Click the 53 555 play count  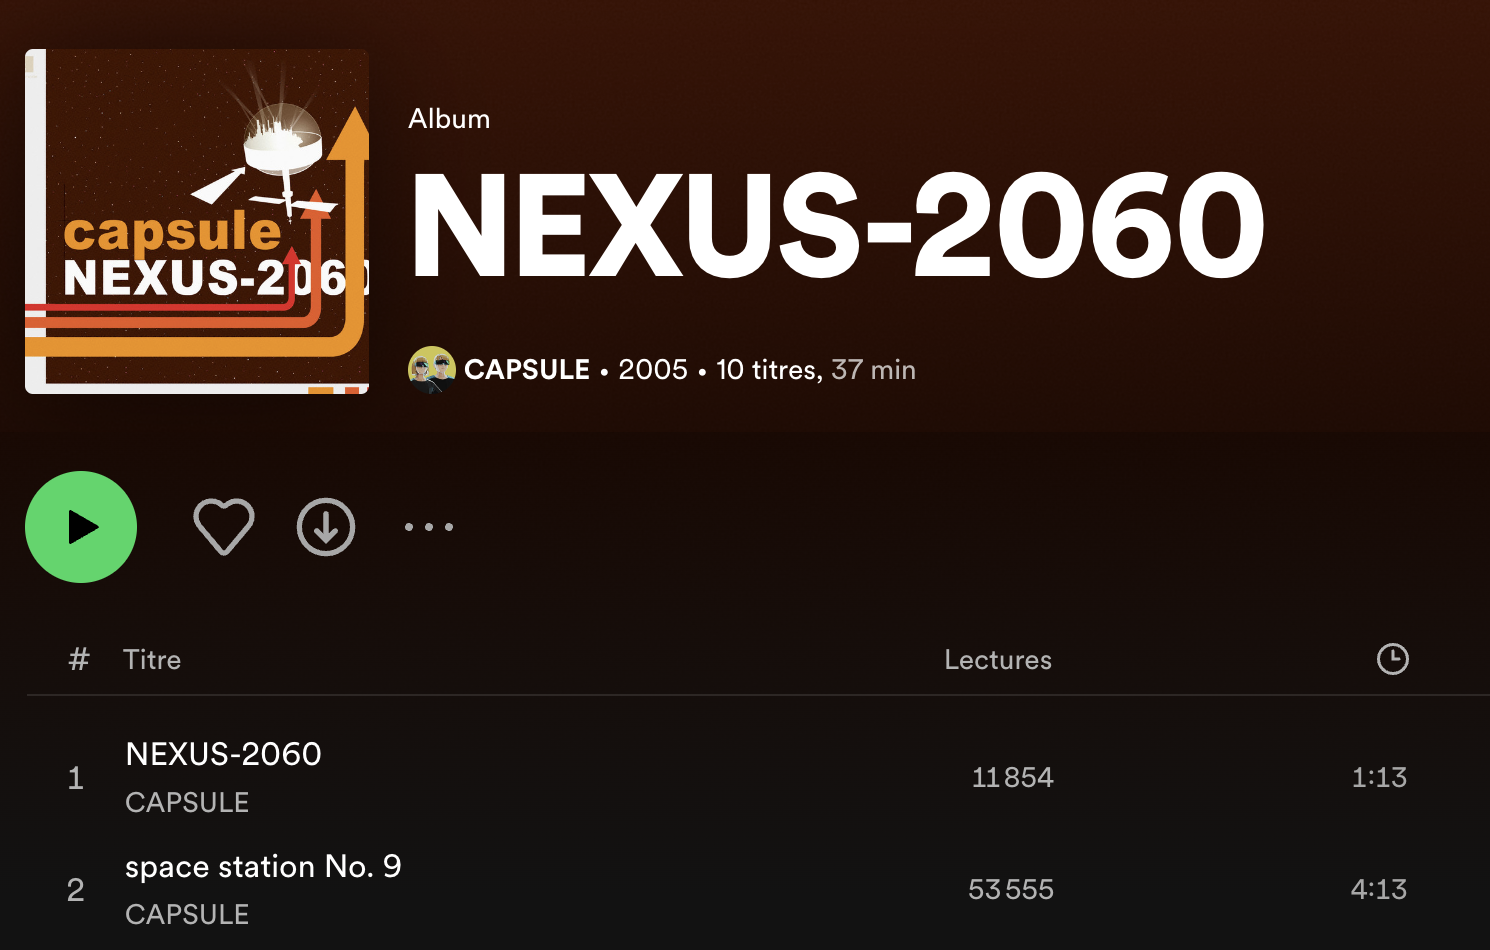click(x=1011, y=889)
